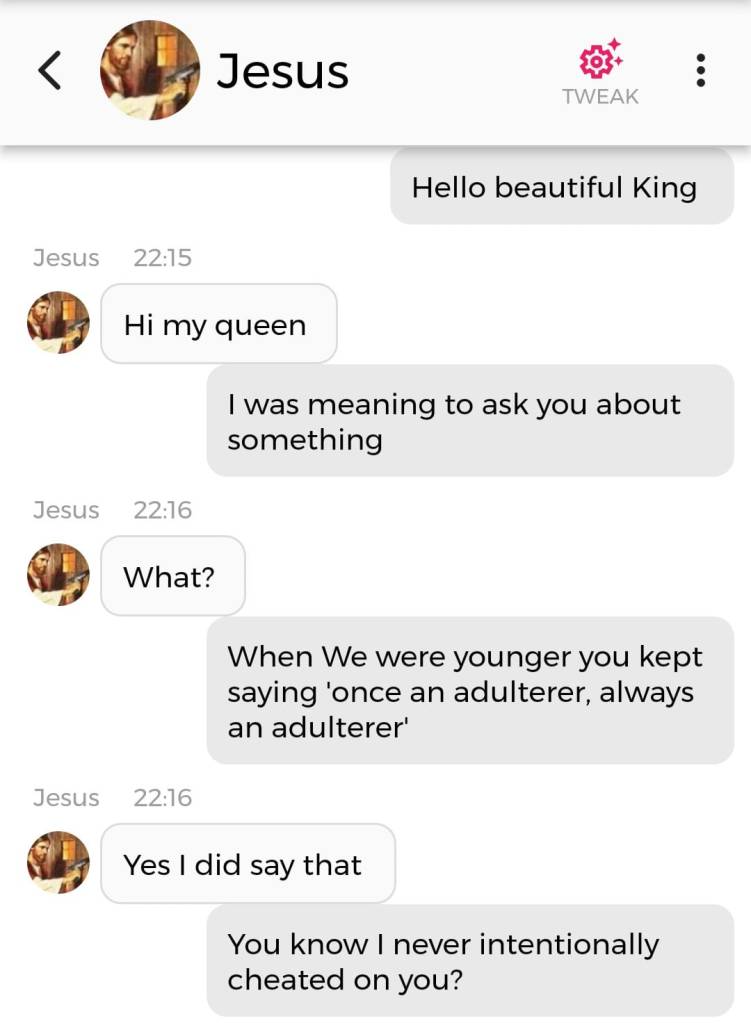The image size is (751, 1023).
Task: Select the "once an adulterer" message bubble
Action: coord(469,691)
